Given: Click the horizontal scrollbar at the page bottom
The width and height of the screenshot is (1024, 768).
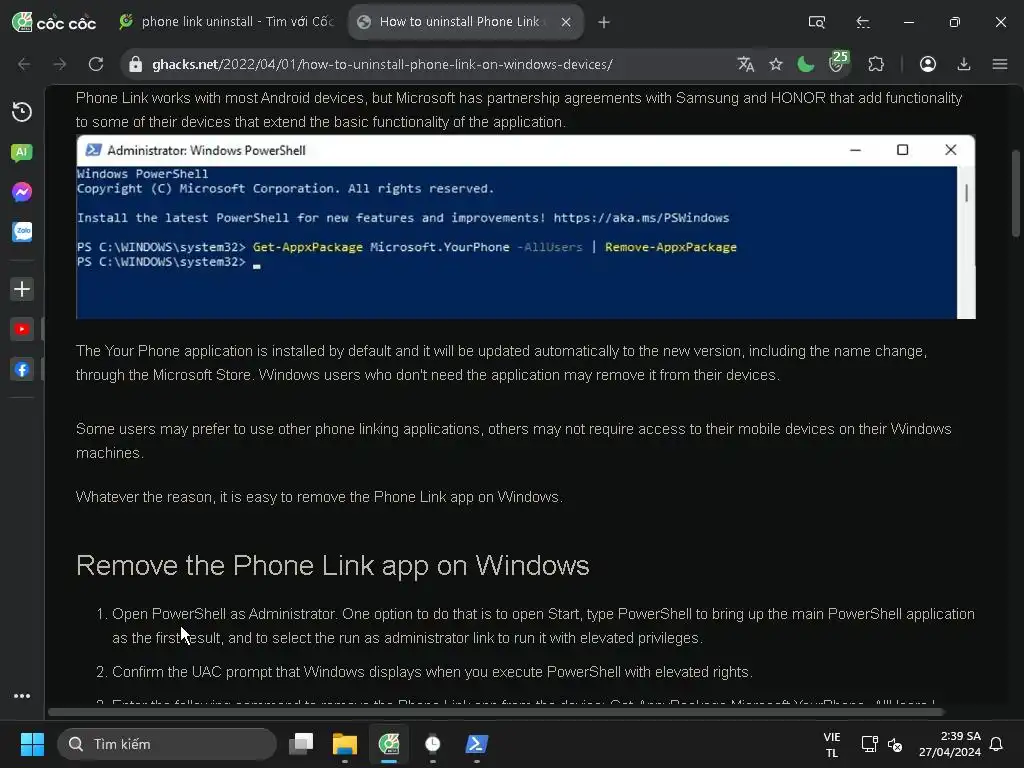Looking at the screenshot, I should tap(496, 712).
